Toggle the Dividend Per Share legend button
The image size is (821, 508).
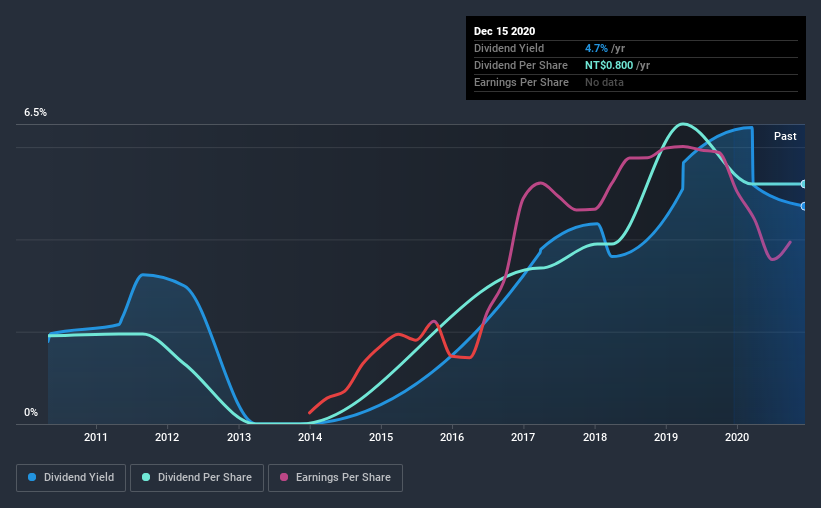(197, 478)
